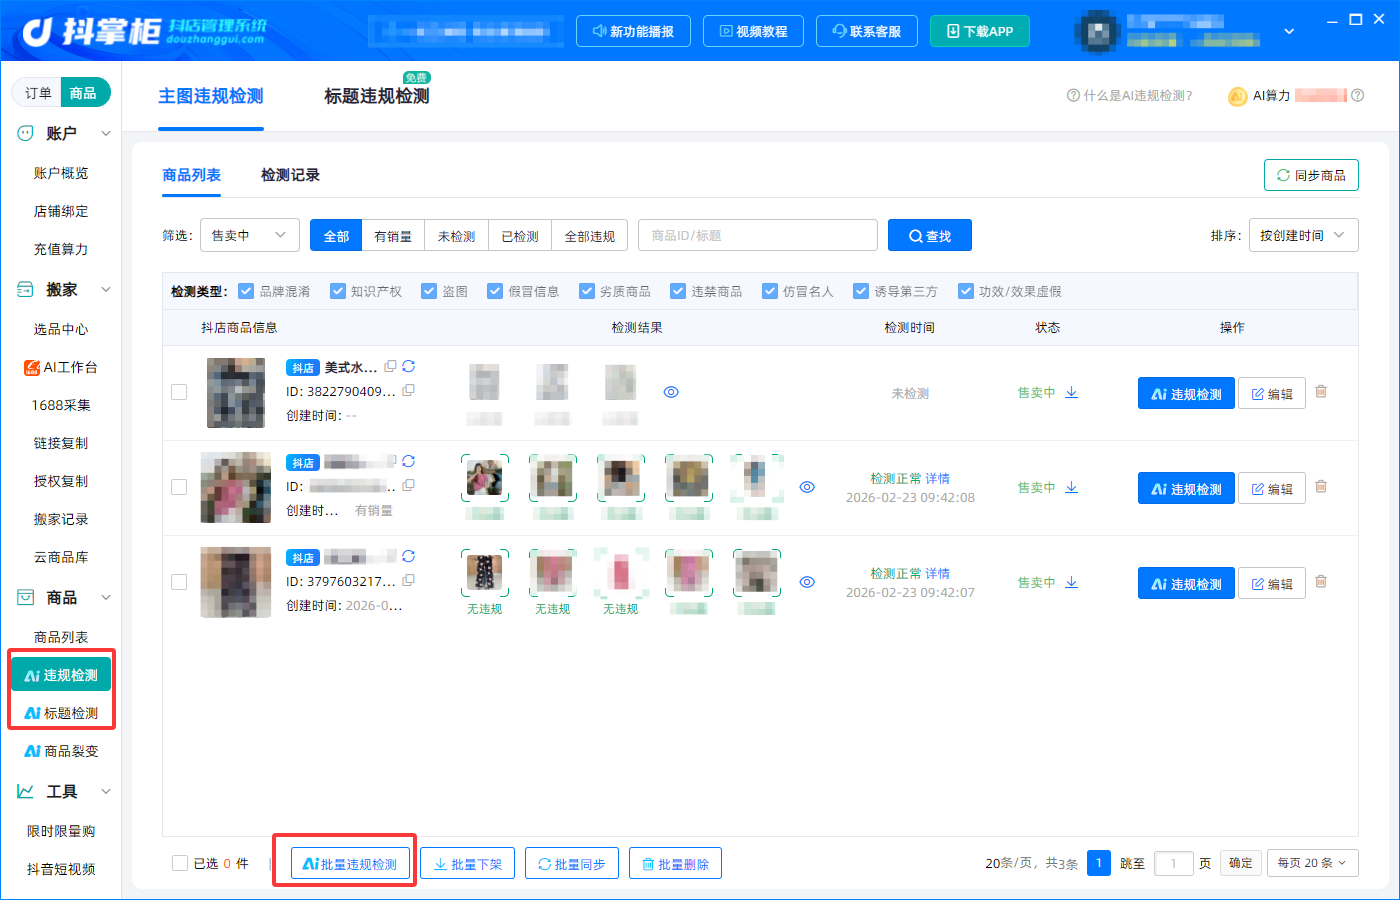Click the 已选 select-all checkbox
The image size is (1400, 900).
pos(180,863)
